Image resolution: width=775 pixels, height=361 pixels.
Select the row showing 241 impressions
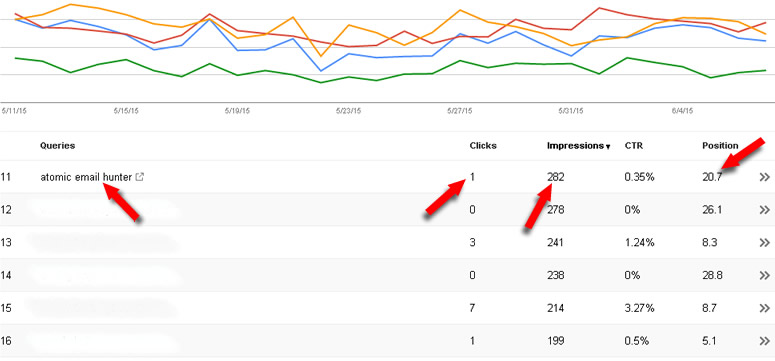point(388,242)
